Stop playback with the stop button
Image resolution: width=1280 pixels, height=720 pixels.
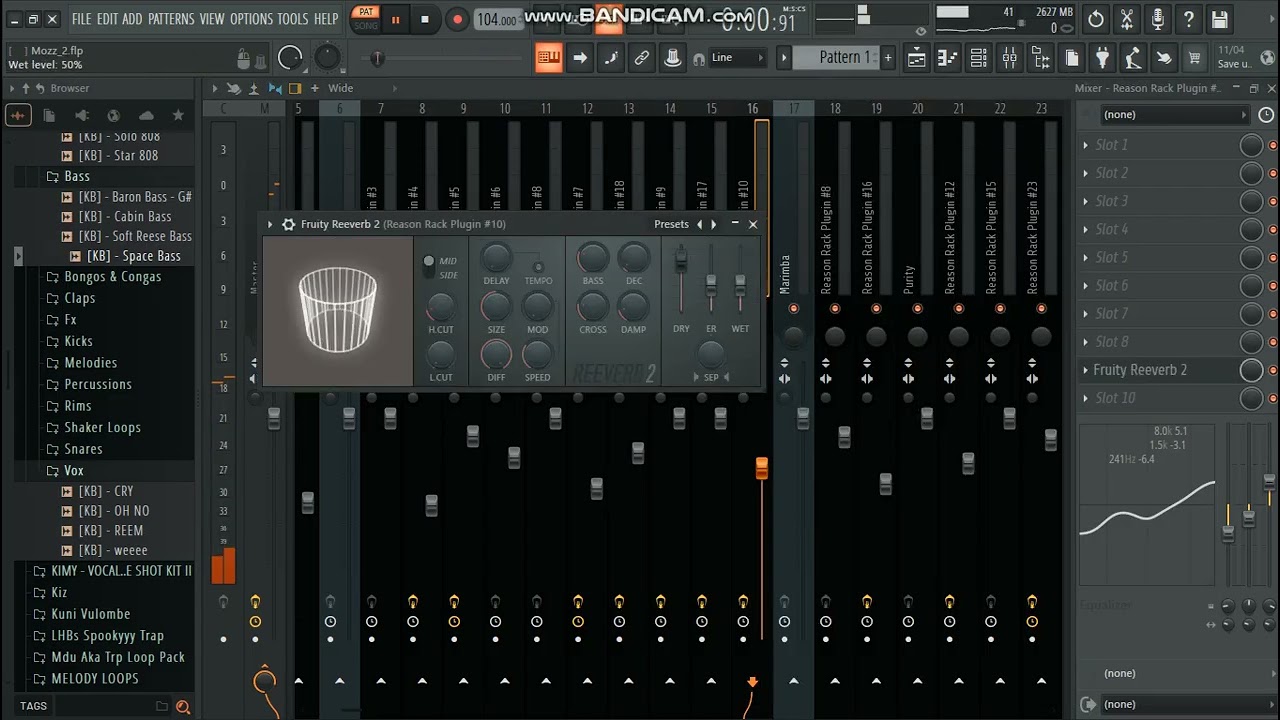click(x=425, y=19)
